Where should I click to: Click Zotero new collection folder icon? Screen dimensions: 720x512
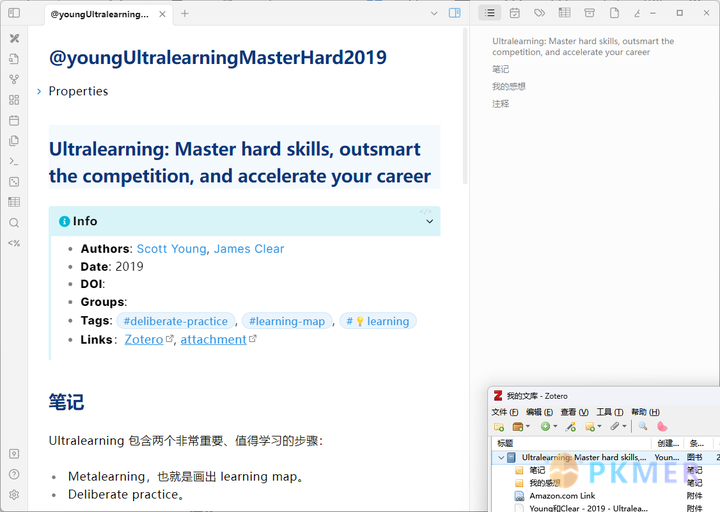tap(499, 427)
